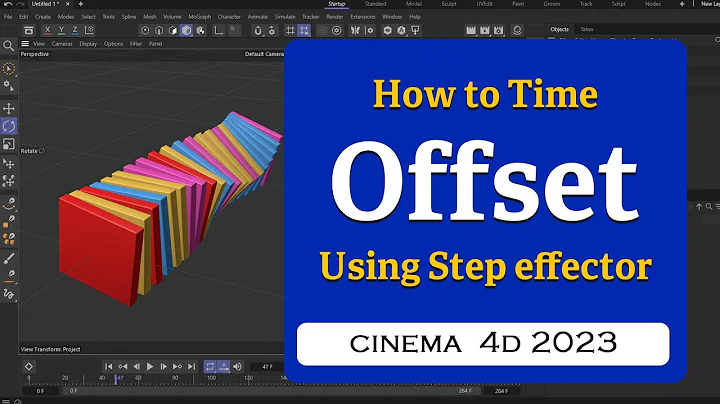
Task: Toggle the coordinate system button
Action: pos(90,30)
